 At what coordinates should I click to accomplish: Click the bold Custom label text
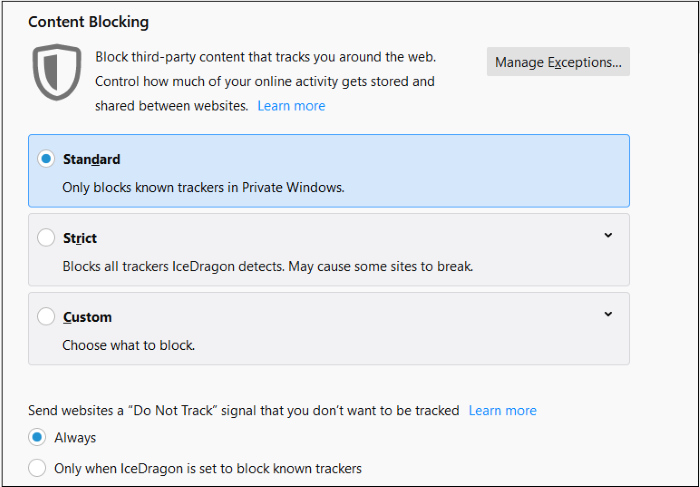pos(87,317)
